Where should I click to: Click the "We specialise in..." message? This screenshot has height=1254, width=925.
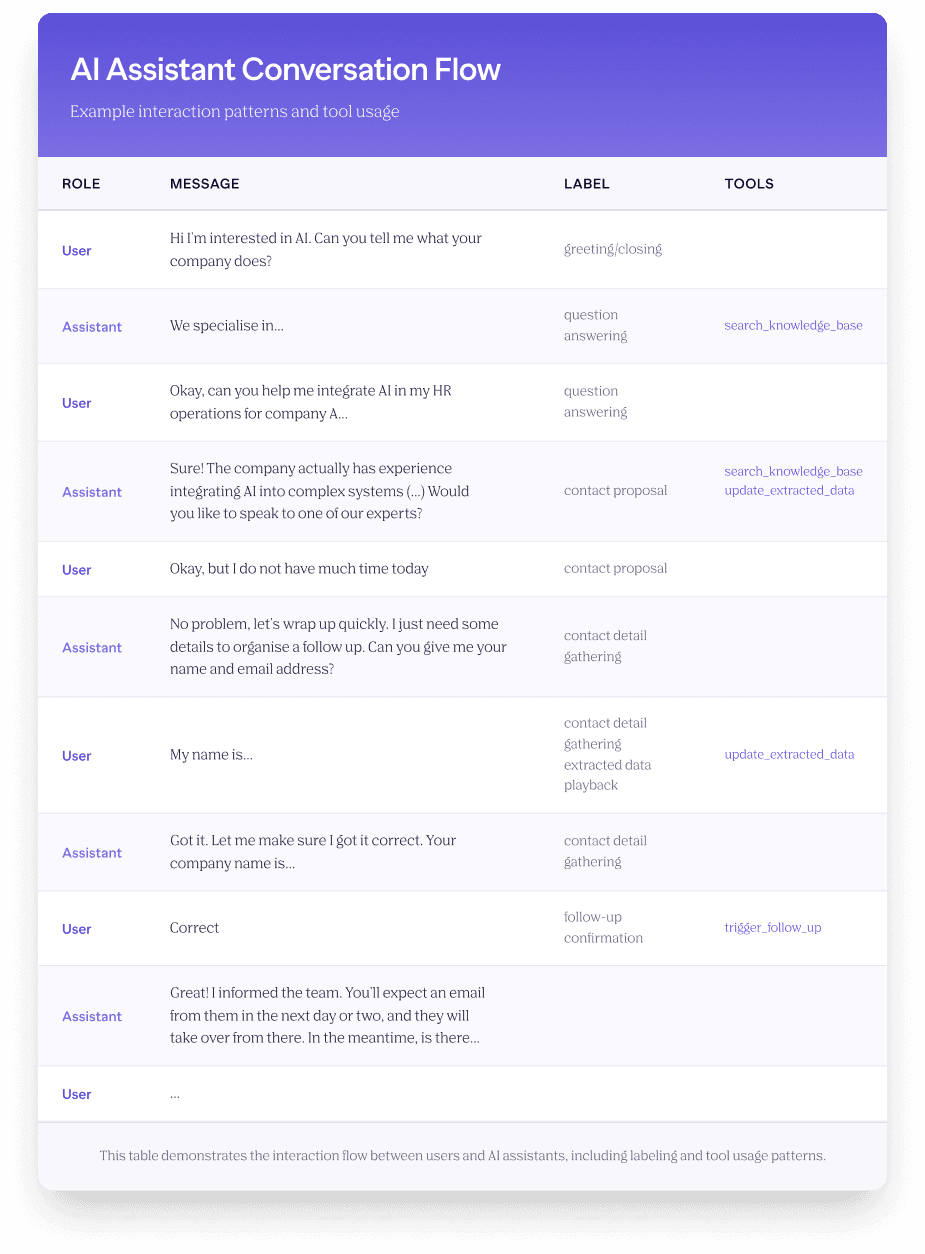click(x=226, y=326)
